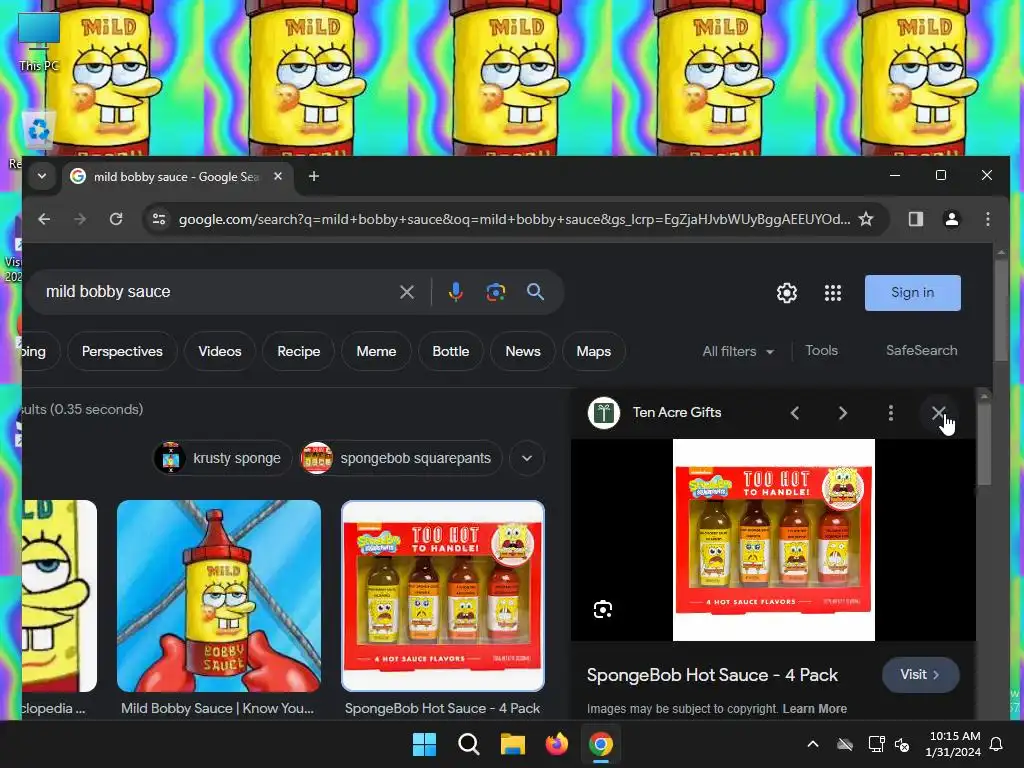Click the muted volume tray icon
This screenshot has width=1024, height=768.
click(x=902, y=744)
